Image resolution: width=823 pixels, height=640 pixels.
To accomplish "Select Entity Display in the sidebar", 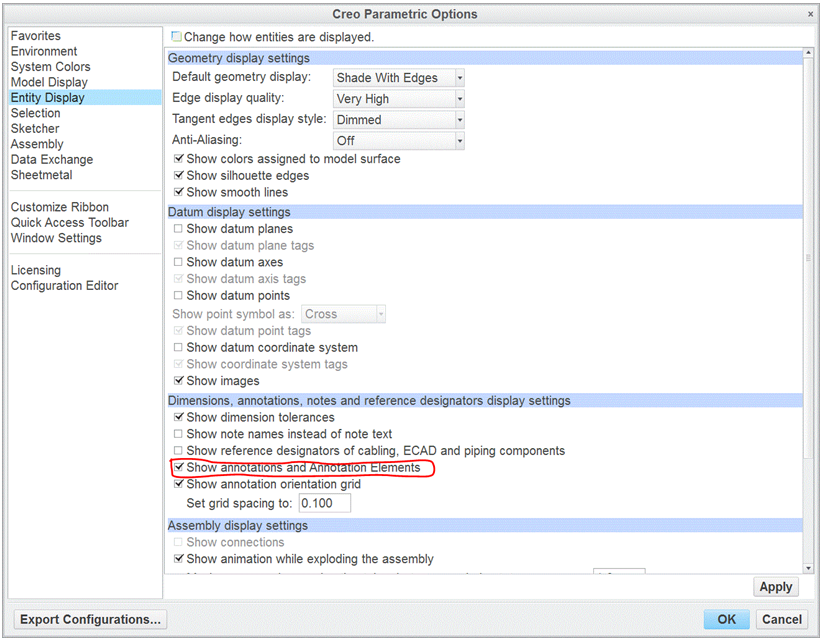I will [85, 98].
